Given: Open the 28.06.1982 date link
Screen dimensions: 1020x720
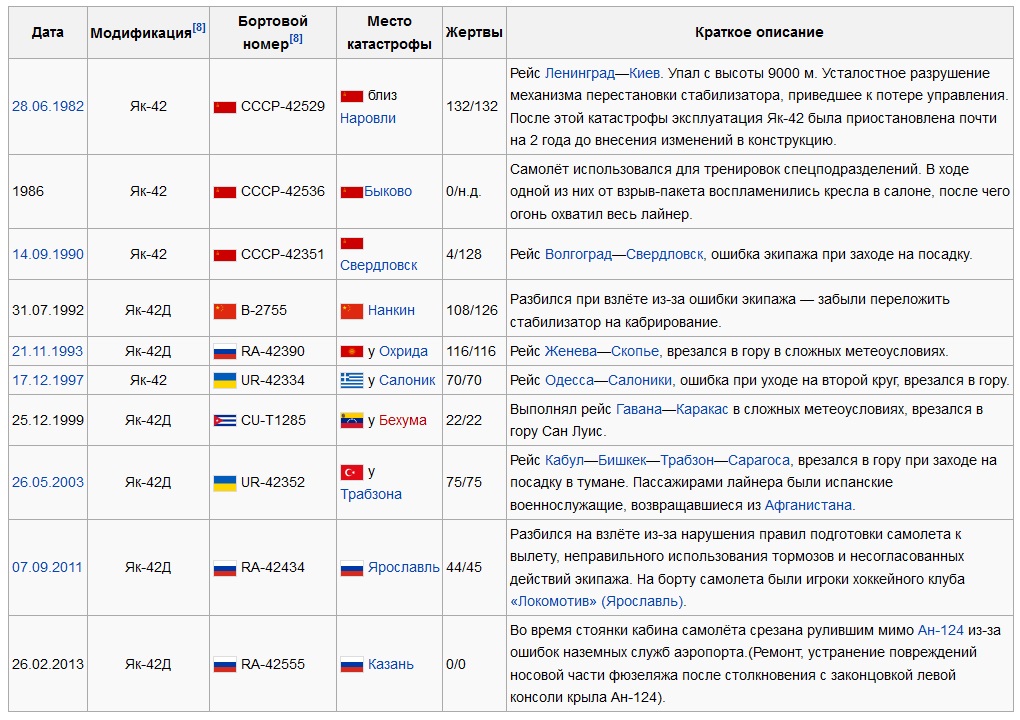Looking at the screenshot, I should (x=48, y=106).
